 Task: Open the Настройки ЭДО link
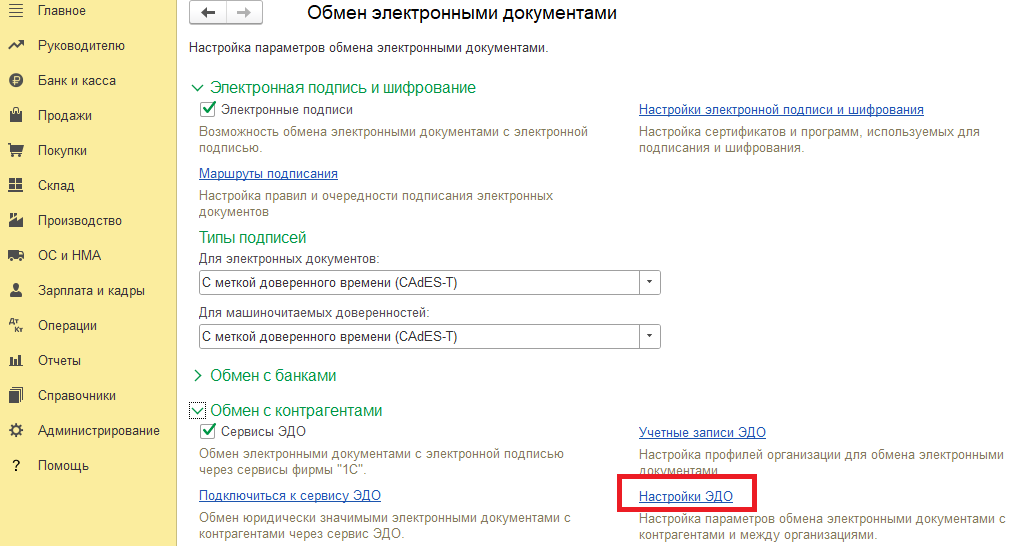coord(686,496)
